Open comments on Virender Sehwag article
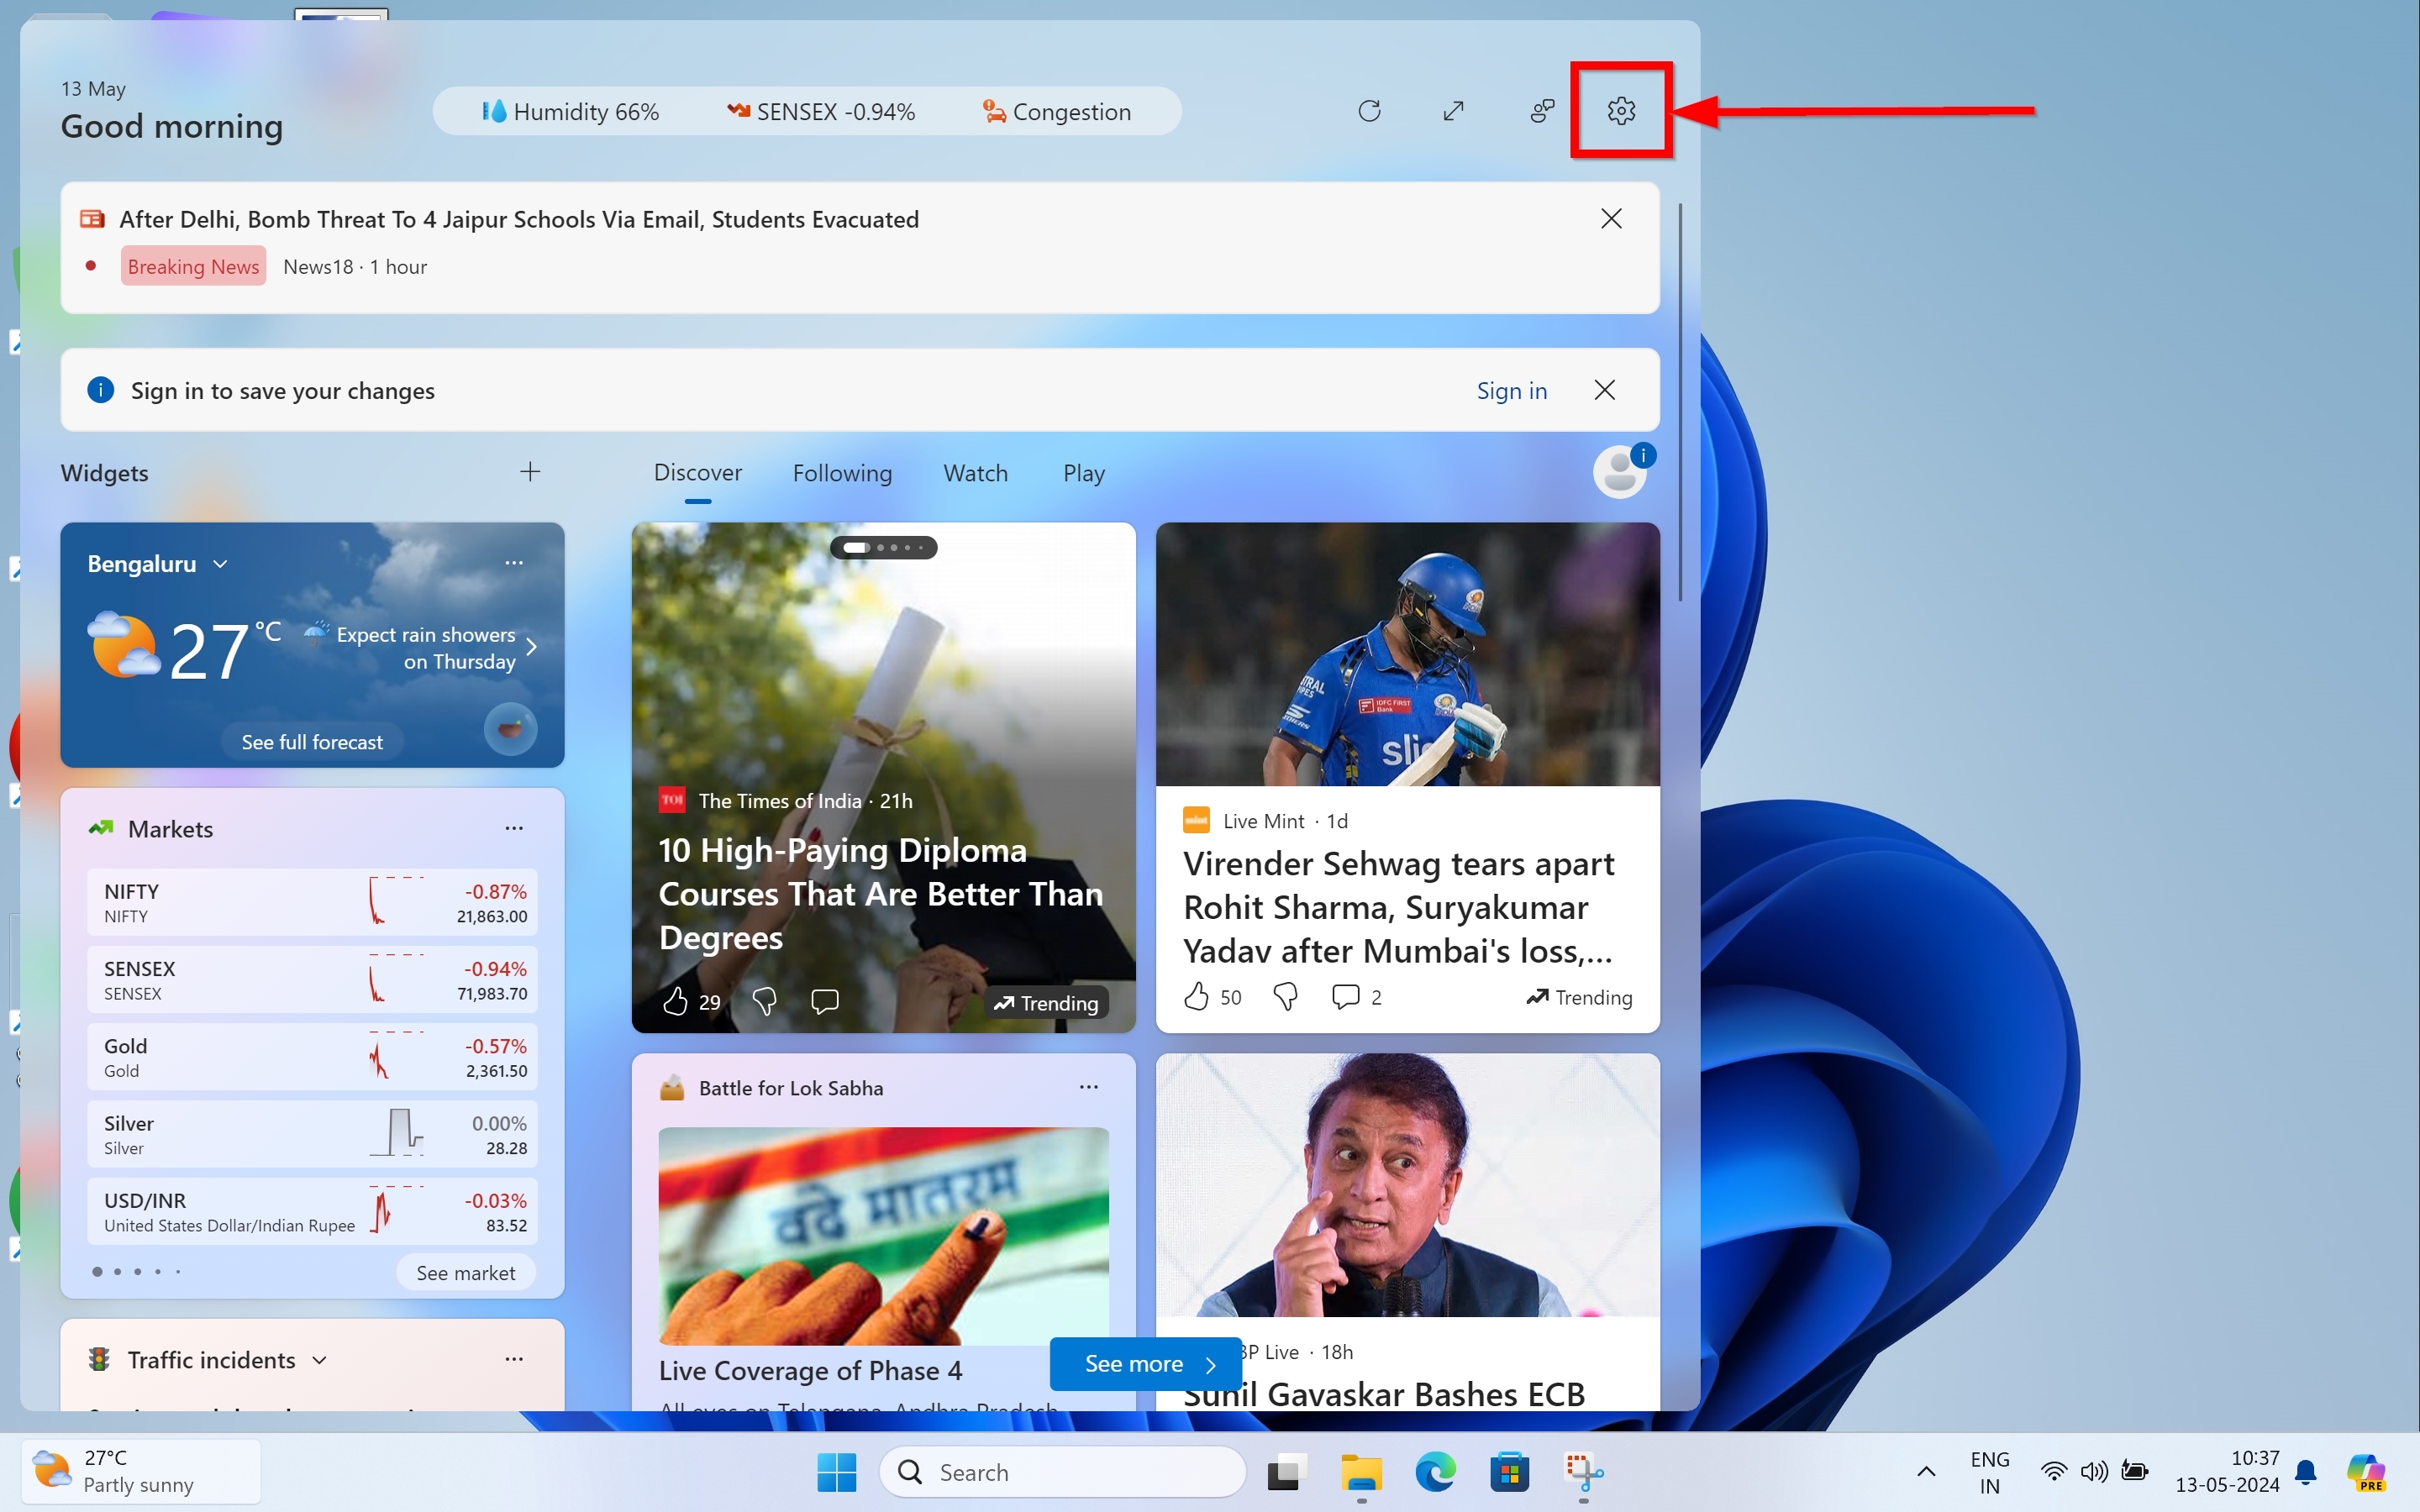This screenshot has width=2420, height=1512. pyautogui.click(x=1345, y=997)
